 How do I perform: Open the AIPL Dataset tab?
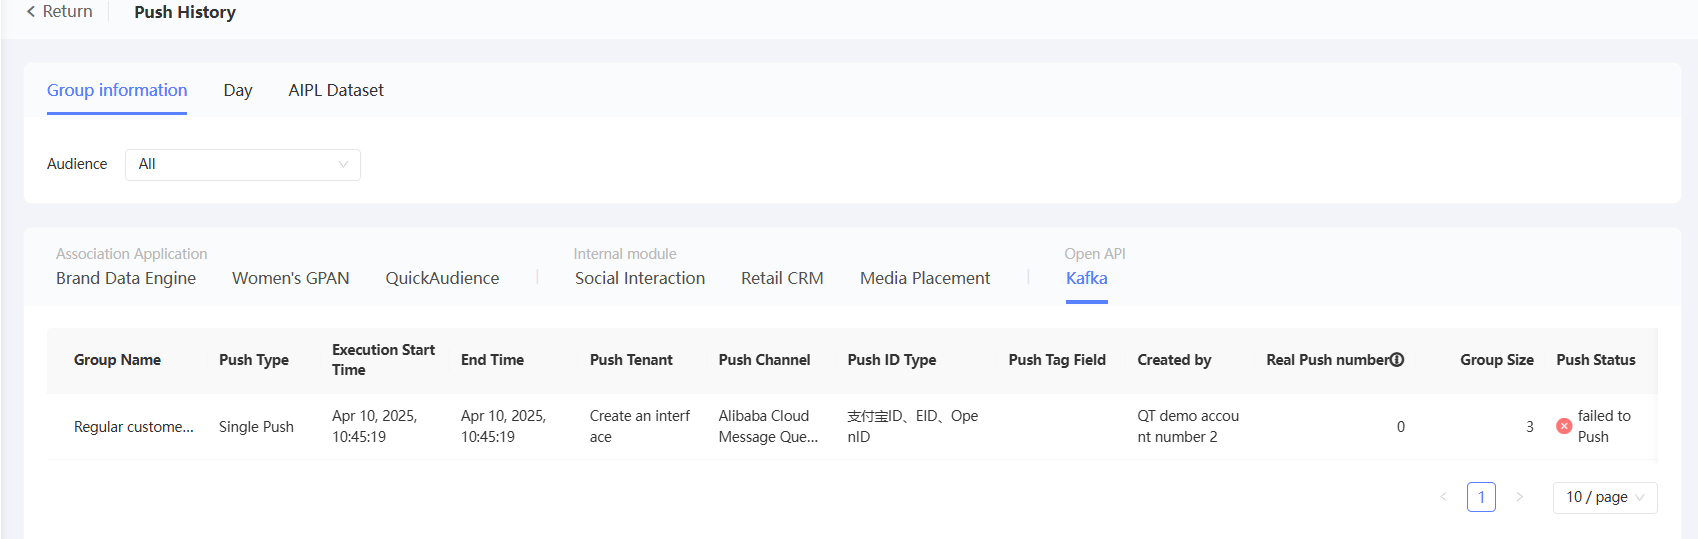coord(336,91)
